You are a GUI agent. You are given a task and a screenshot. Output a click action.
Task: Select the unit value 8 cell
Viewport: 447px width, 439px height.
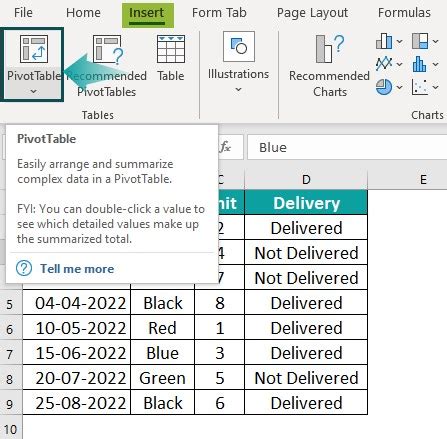(x=220, y=303)
